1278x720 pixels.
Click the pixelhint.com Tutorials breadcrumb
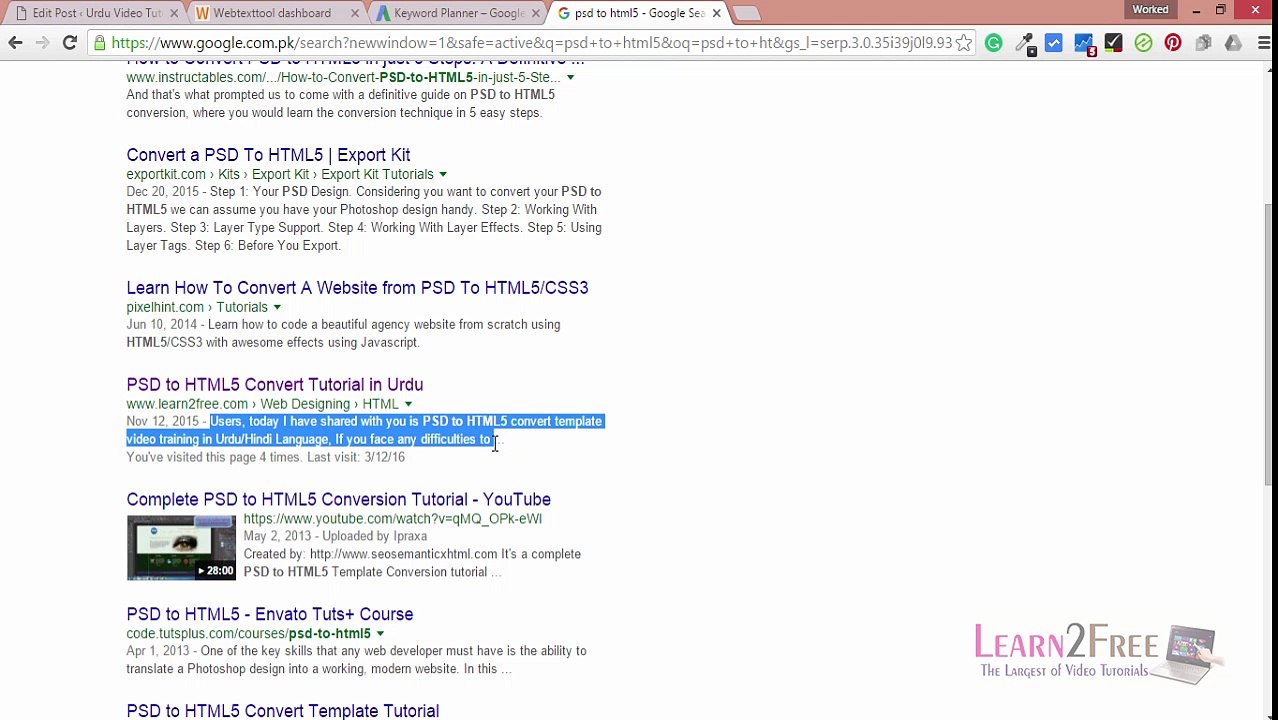pos(197,308)
